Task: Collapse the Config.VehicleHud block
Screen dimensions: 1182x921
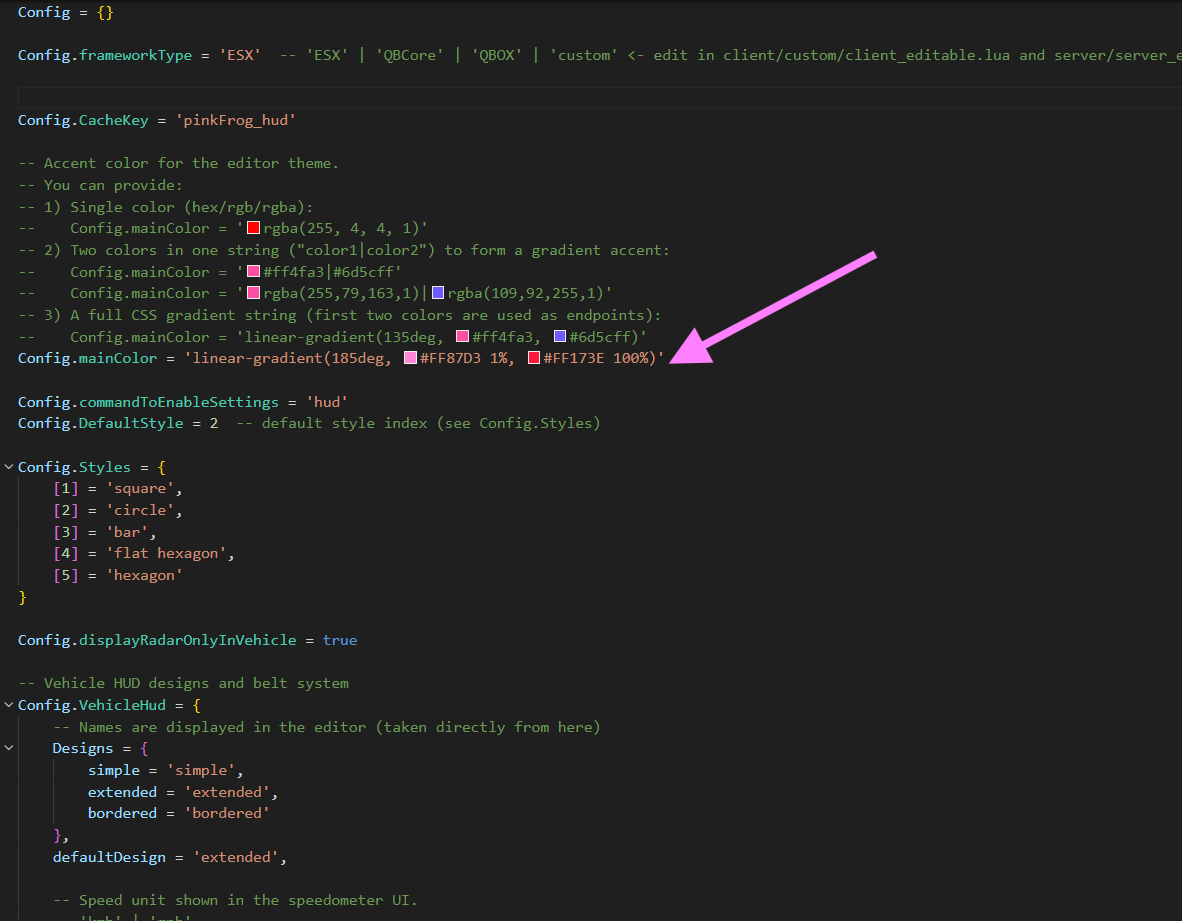Action: point(9,705)
